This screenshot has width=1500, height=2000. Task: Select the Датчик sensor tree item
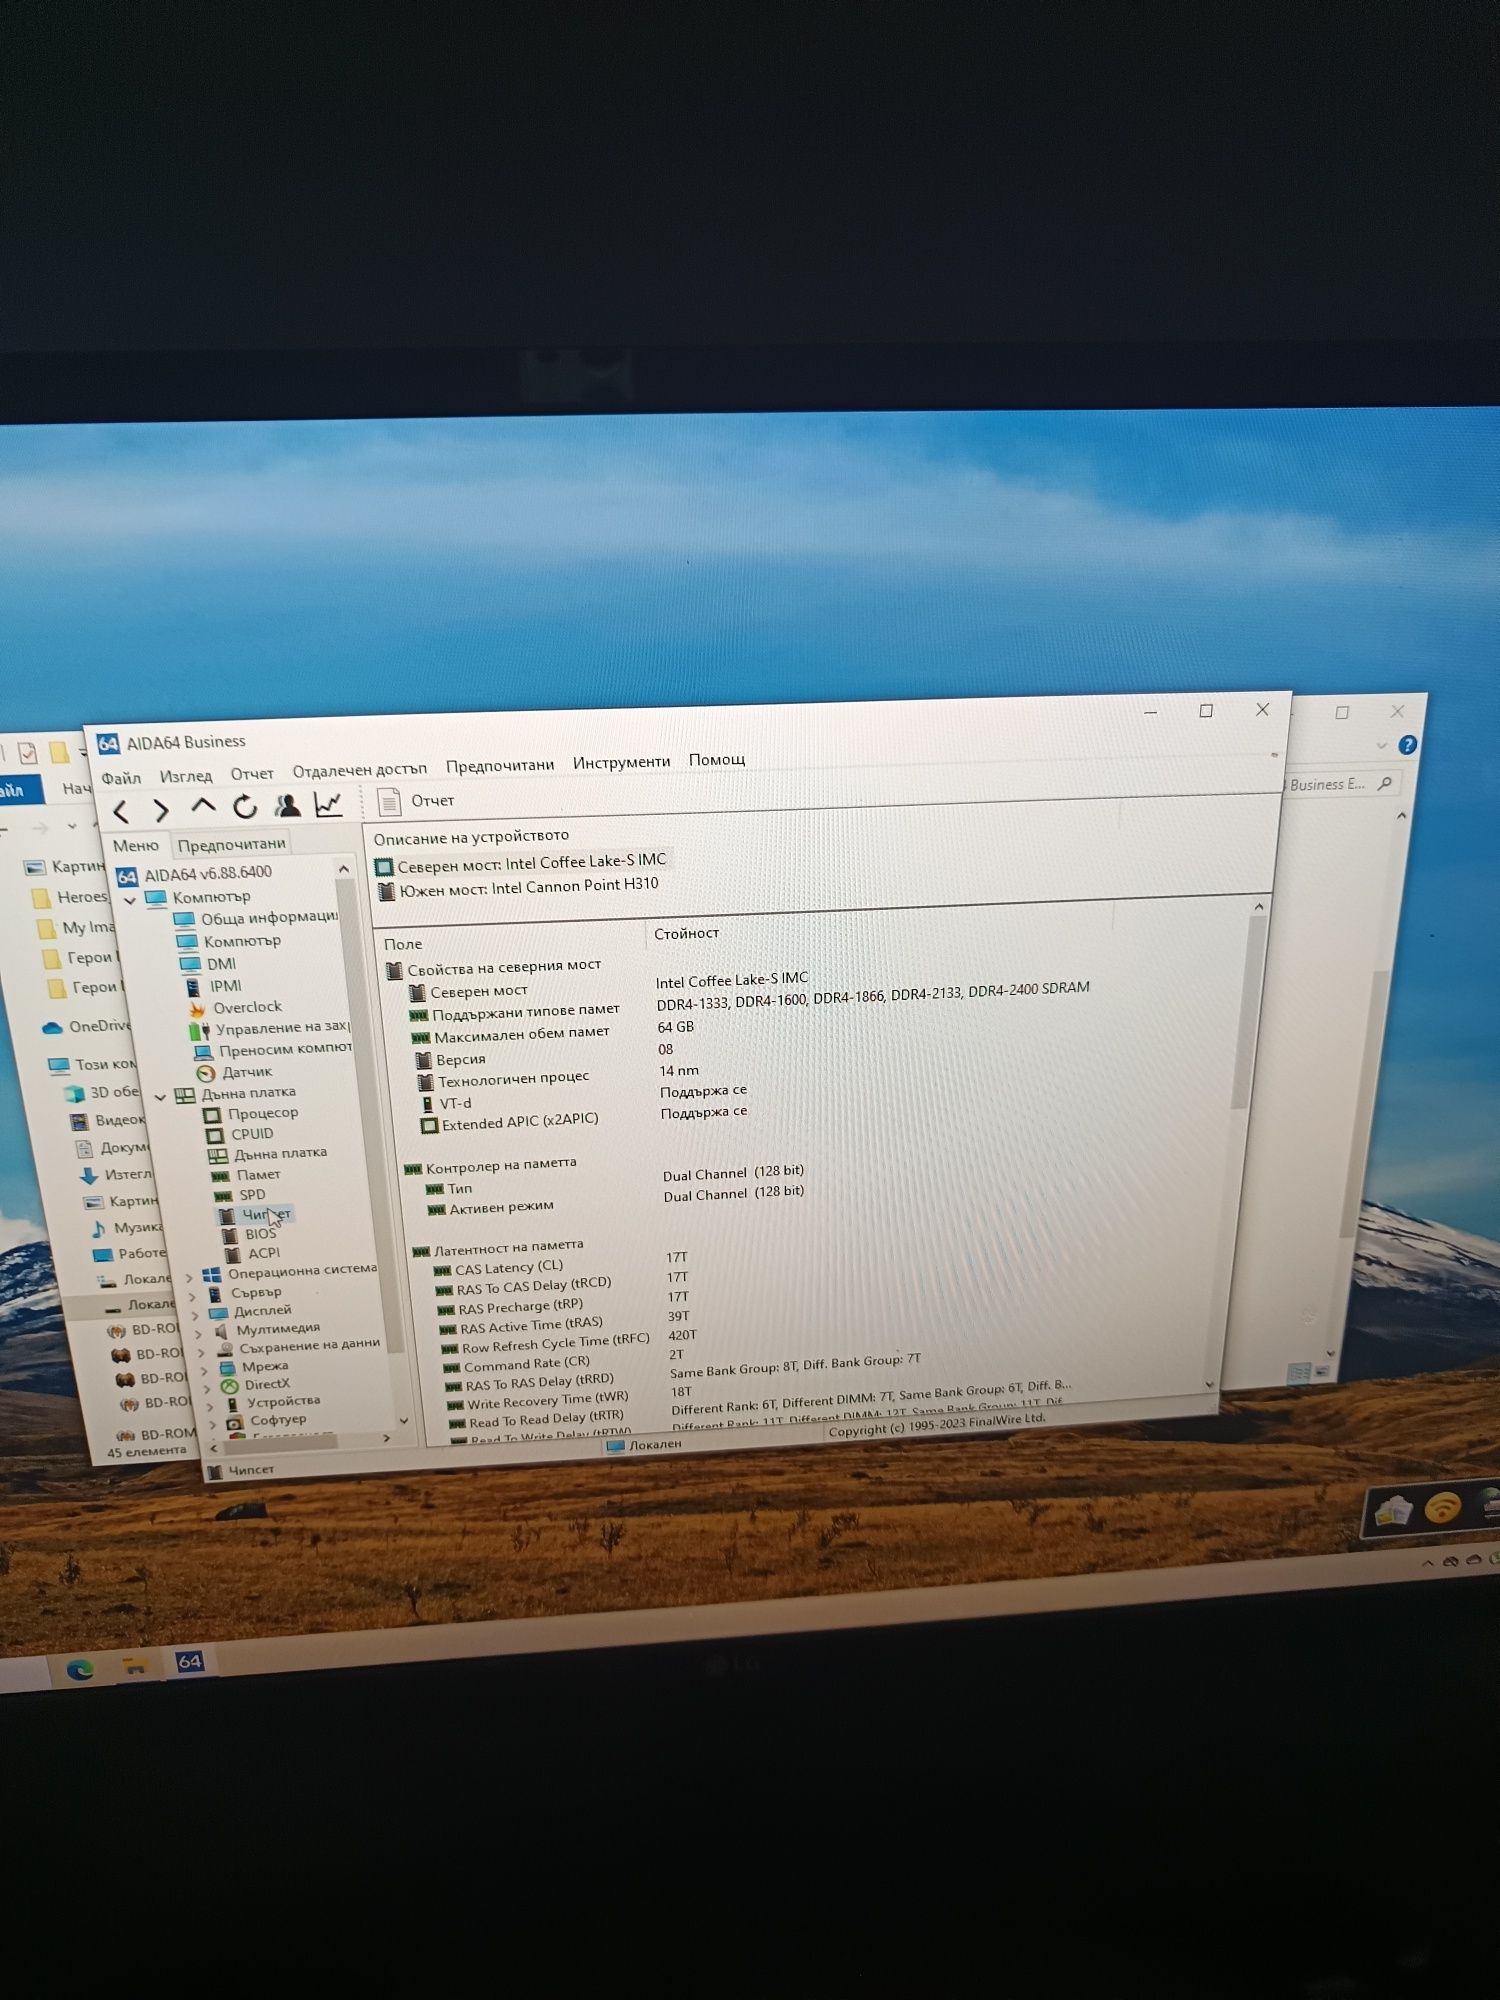[x=235, y=1072]
